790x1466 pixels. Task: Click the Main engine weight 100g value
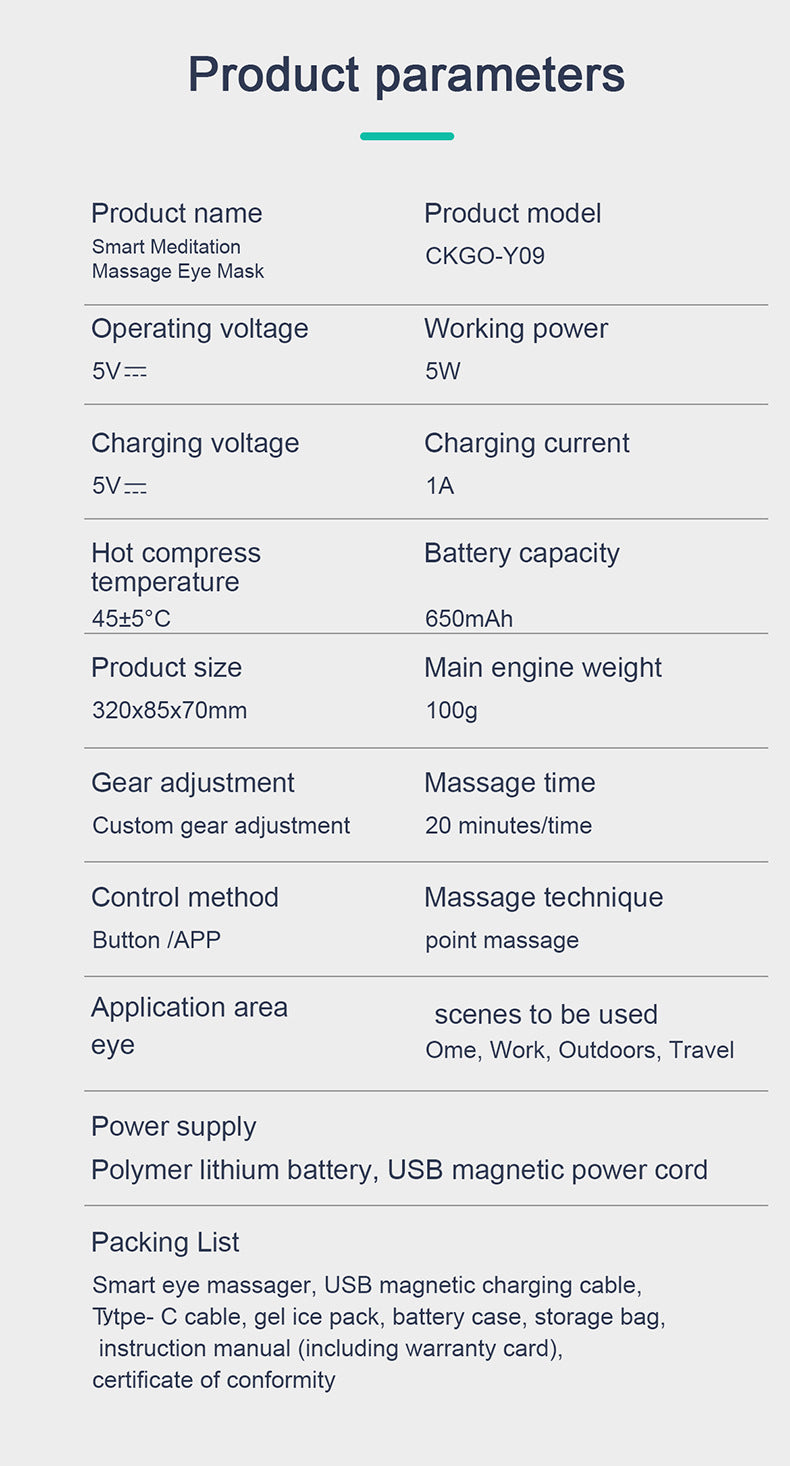[452, 711]
